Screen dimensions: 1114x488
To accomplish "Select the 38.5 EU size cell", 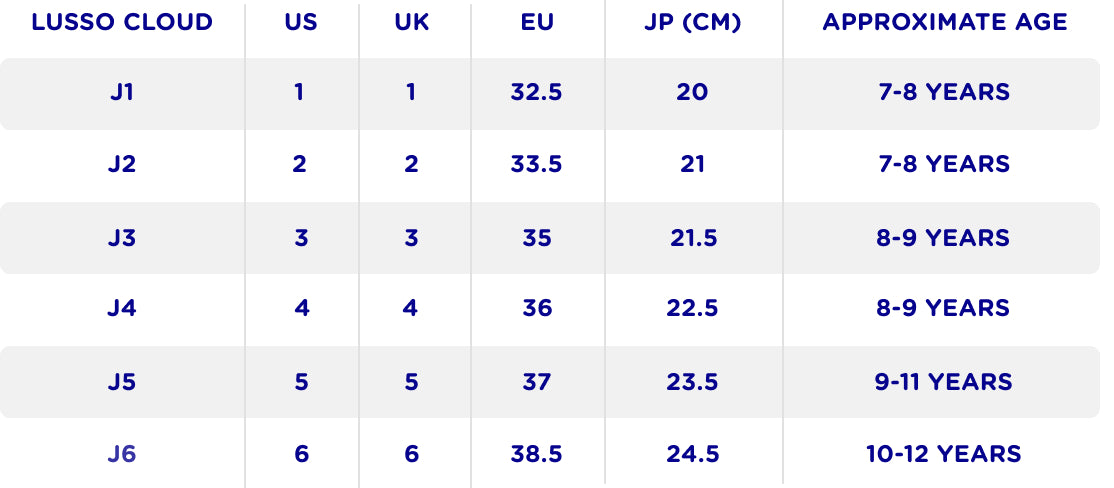I will (x=537, y=454).
